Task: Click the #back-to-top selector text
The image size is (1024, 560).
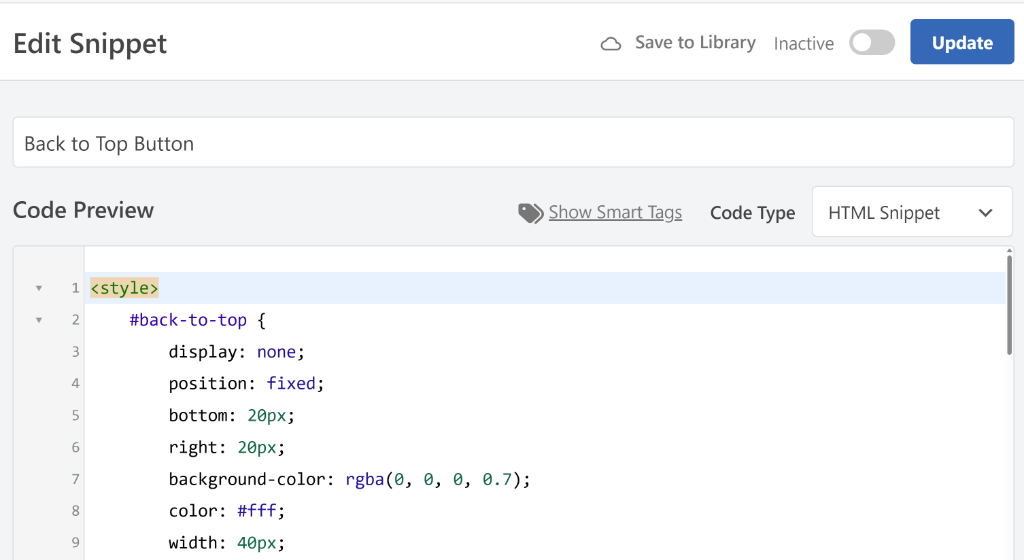Action: point(188,320)
